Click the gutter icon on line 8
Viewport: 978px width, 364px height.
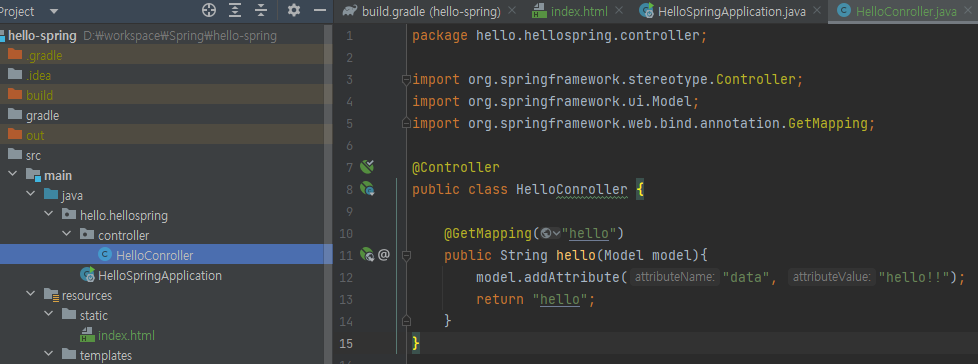pyautogui.click(x=367, y=188)
